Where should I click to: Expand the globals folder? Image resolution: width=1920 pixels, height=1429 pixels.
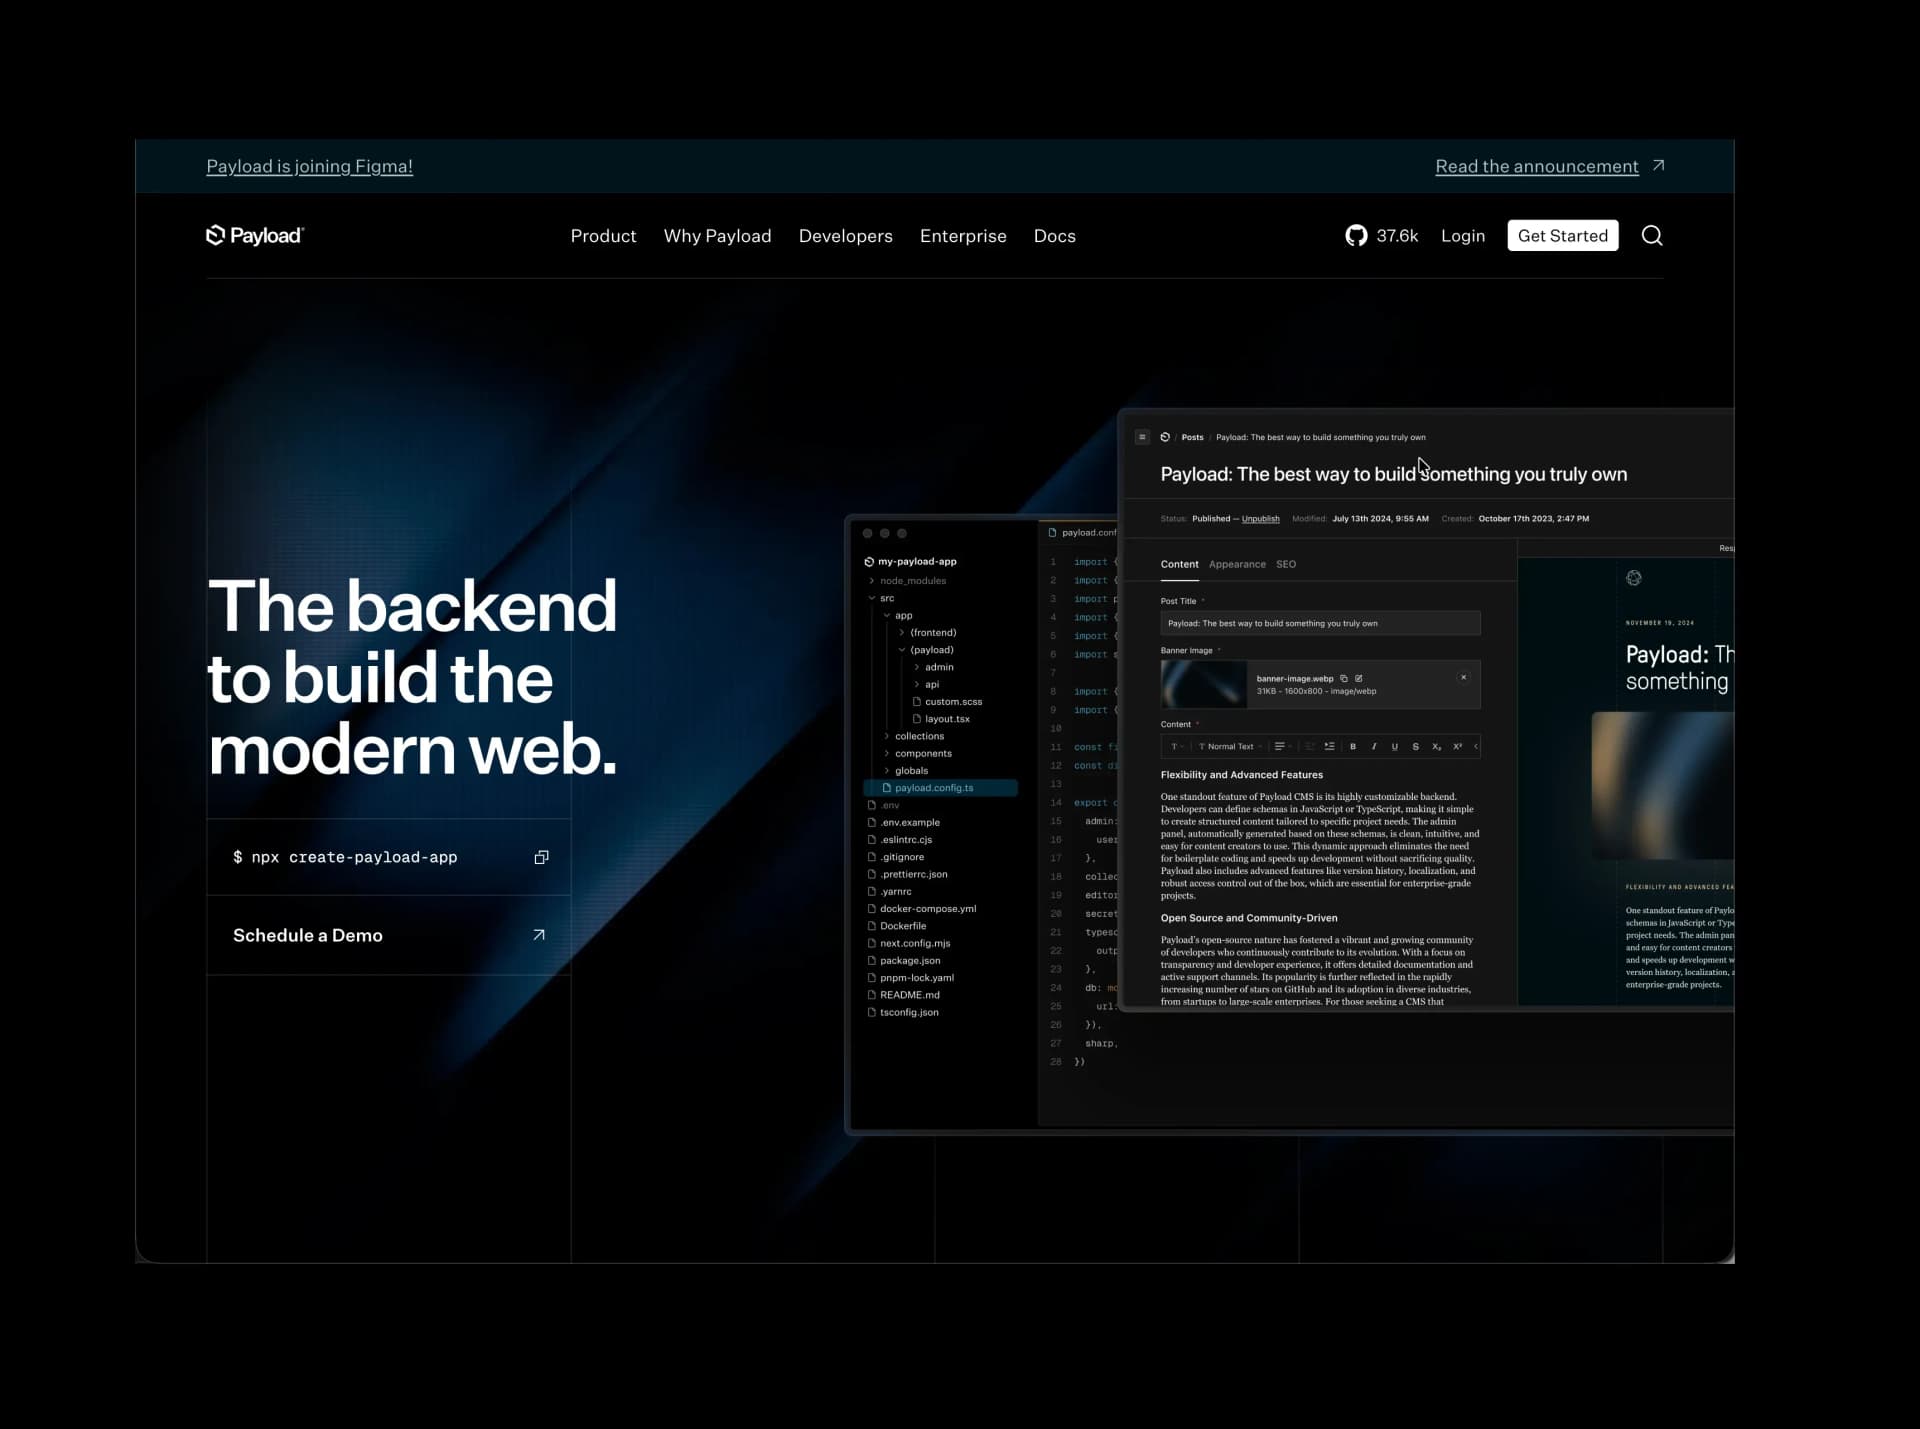(887, 771)
